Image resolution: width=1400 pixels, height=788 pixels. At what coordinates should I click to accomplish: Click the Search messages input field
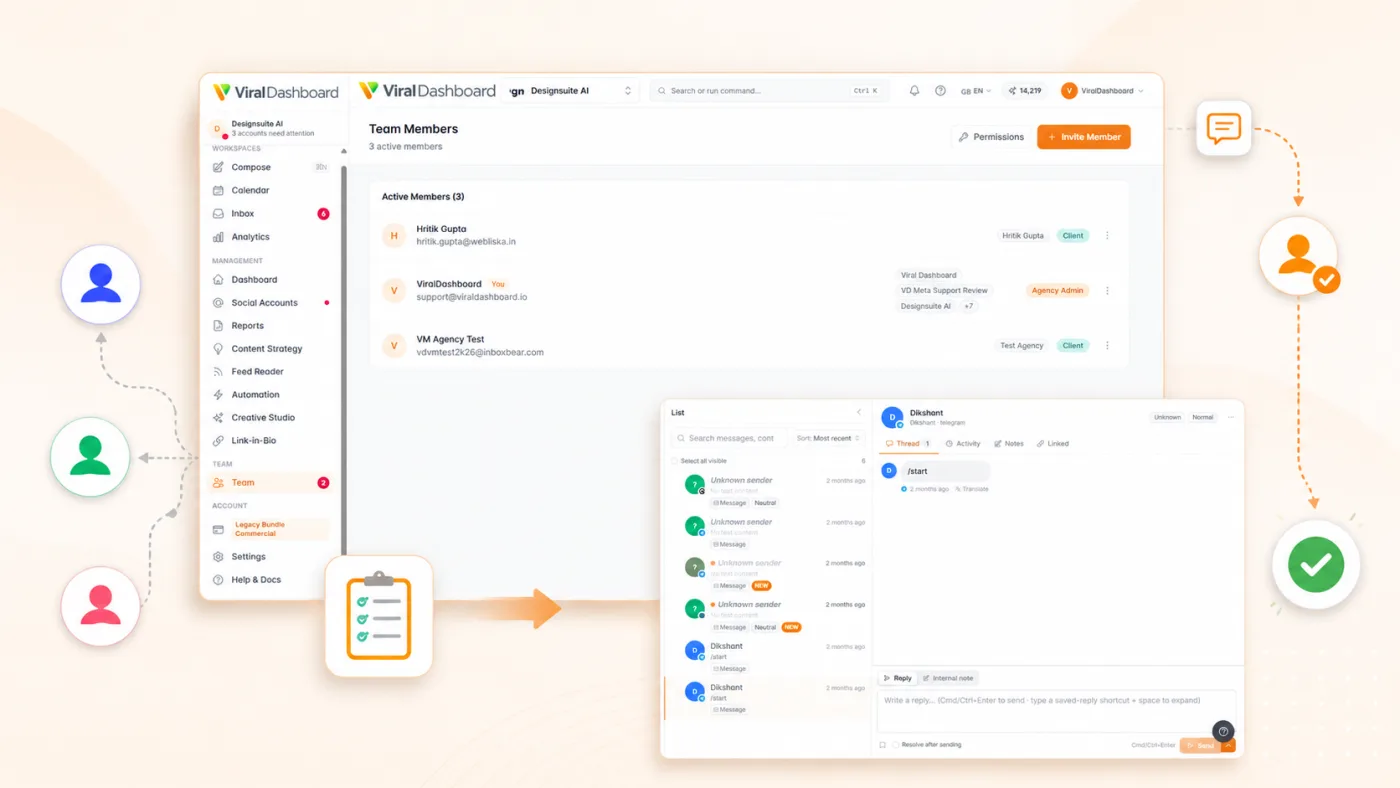pyautogui.click(x=727, y=438)
